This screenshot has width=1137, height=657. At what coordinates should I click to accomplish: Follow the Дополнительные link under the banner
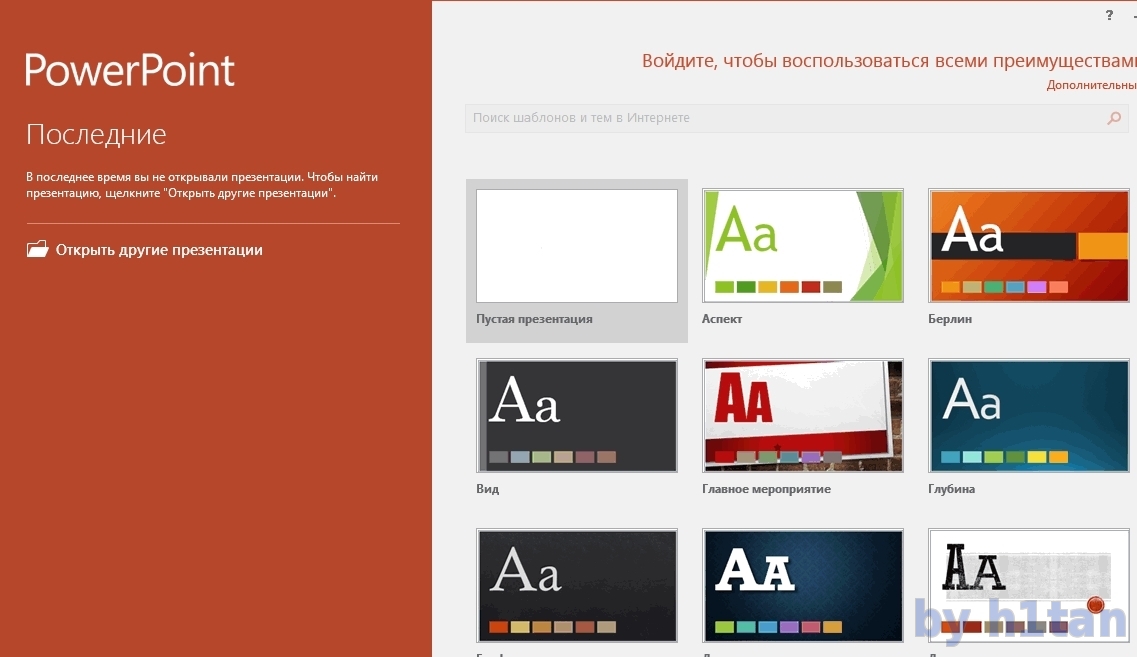coord(1091,86)
